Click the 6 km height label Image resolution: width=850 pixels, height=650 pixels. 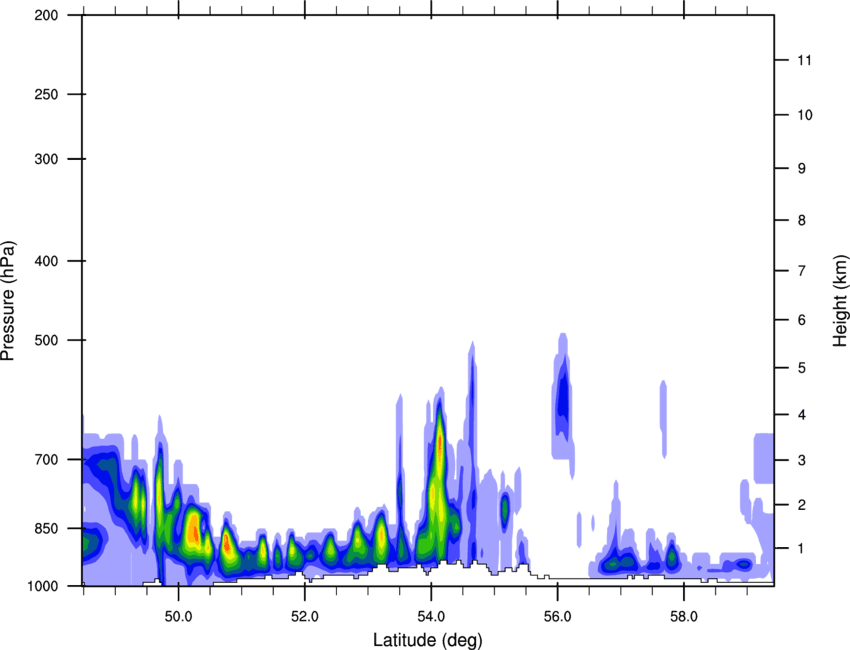[x=802, y=320]
